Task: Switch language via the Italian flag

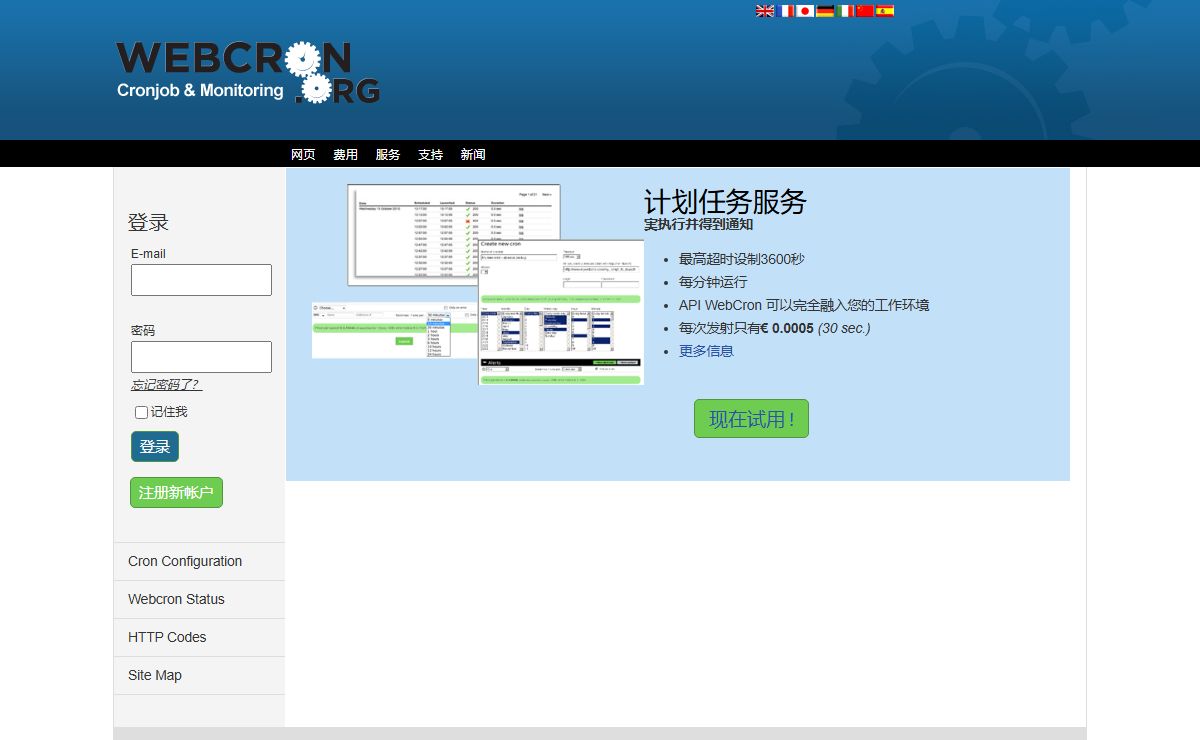Action: point(845,11)
